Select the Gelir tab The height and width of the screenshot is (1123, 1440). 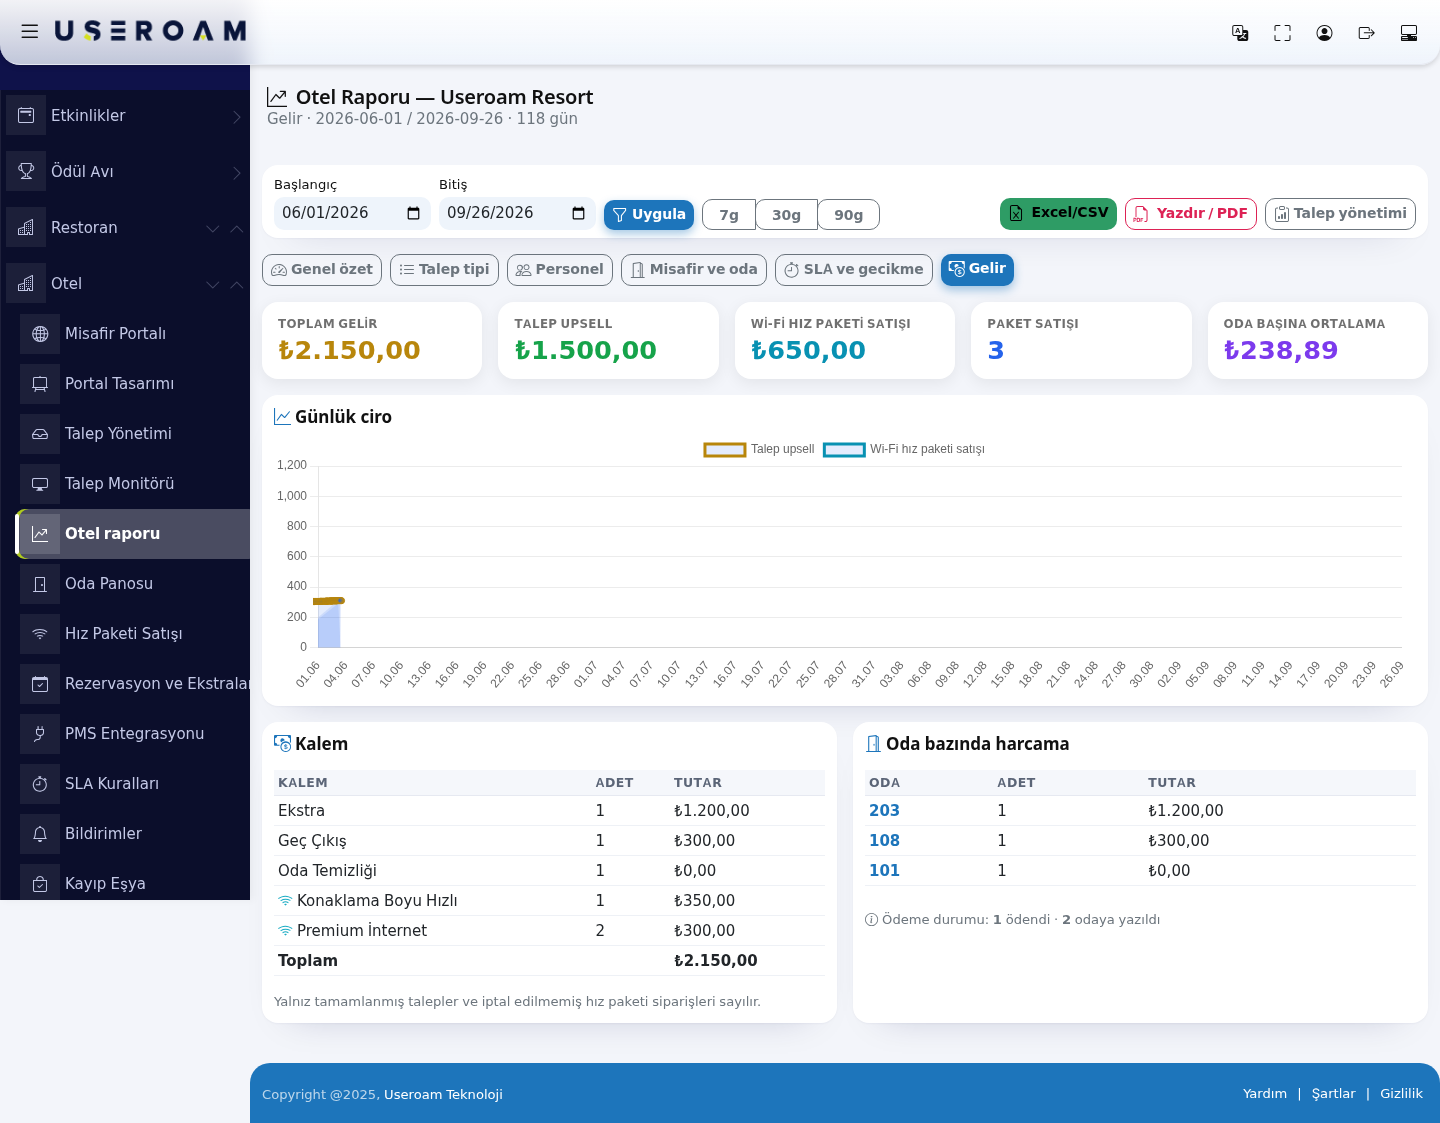tap(977, 269)
